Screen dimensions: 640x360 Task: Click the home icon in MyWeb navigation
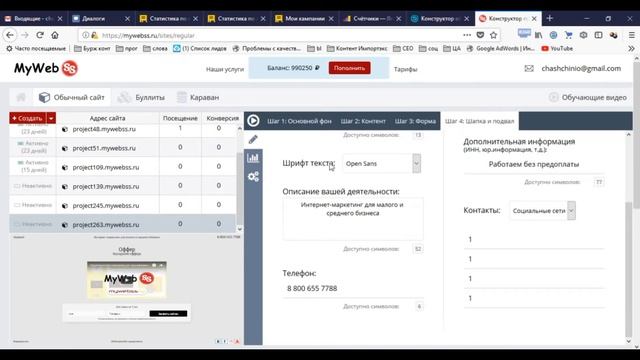pos(21,97)
